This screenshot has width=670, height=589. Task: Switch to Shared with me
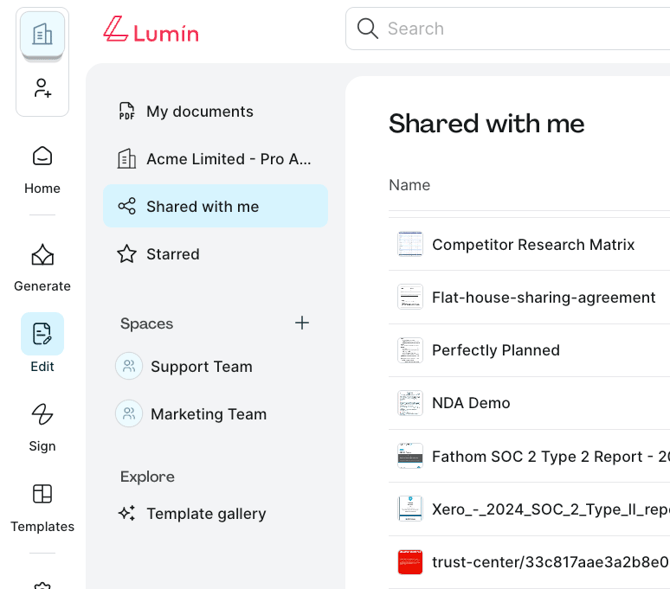pyautogui.click(x=202, y=206)
